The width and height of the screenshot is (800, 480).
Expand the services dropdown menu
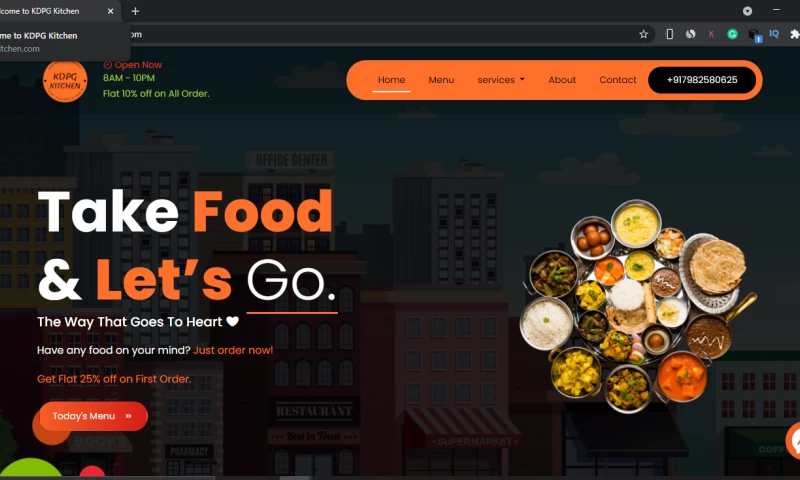501,80
